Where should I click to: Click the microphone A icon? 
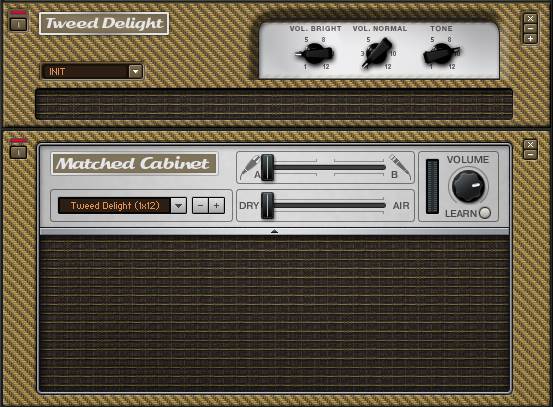tap(250, 166)
